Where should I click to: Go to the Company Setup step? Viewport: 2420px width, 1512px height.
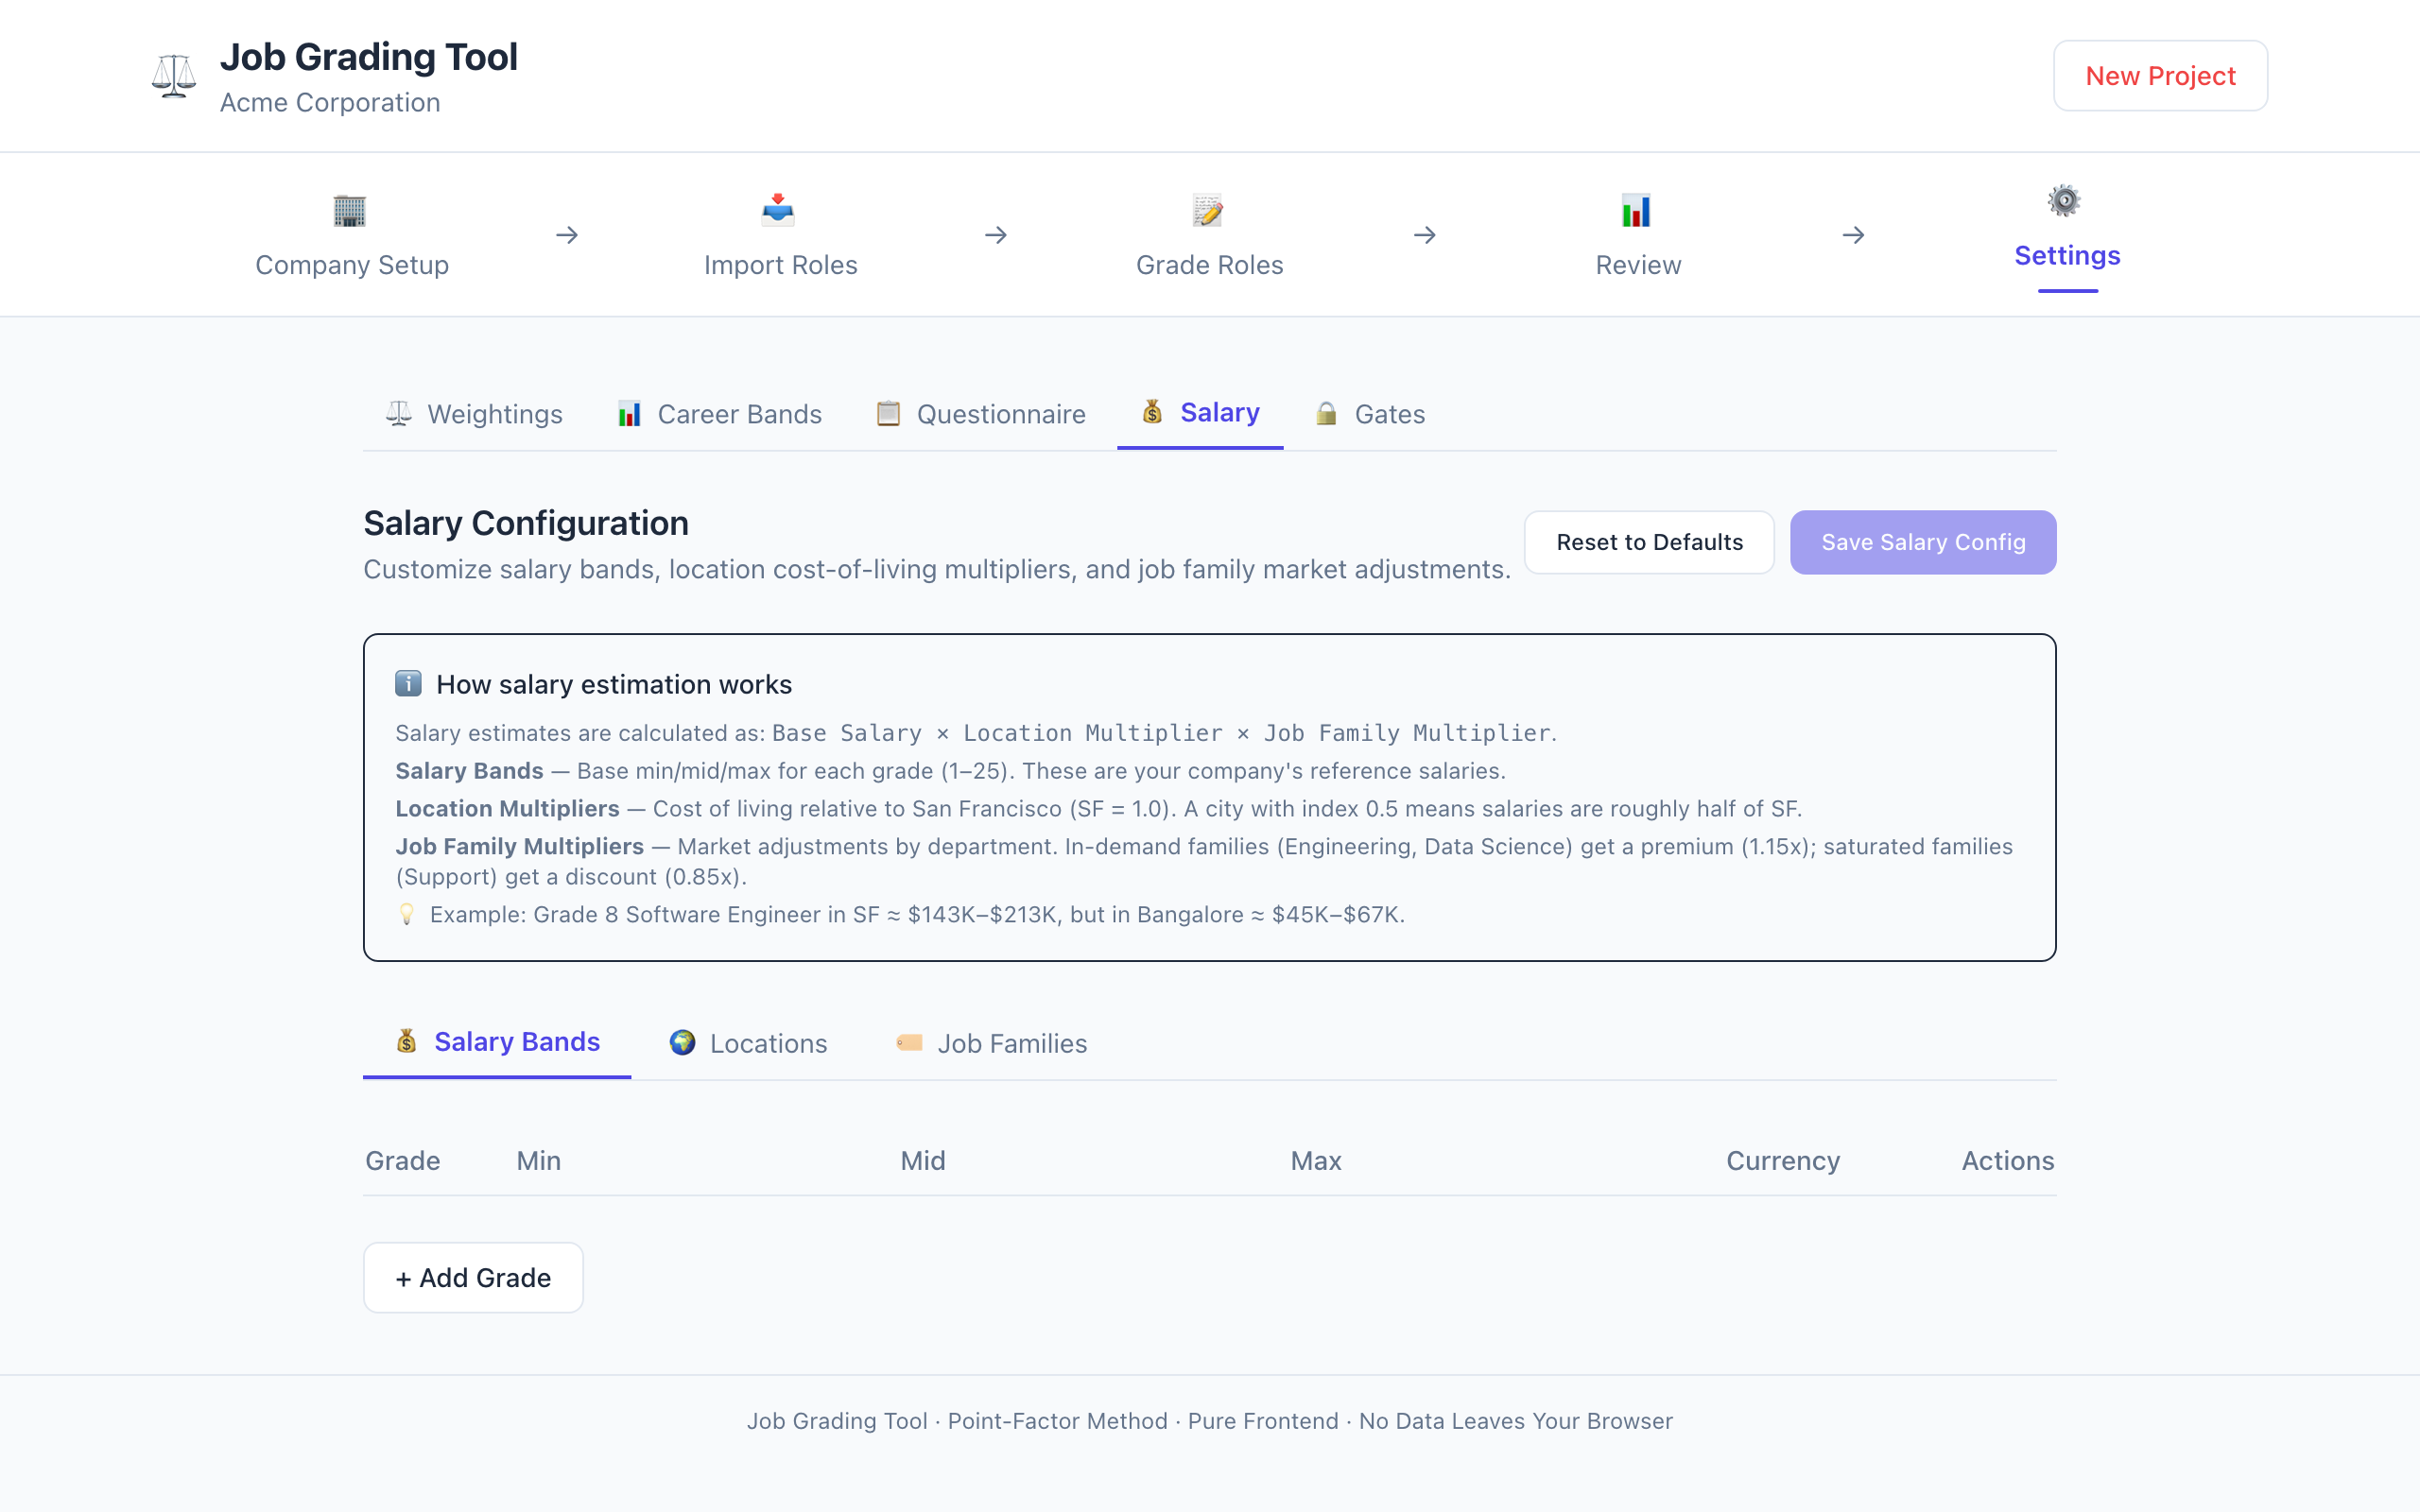352,235
